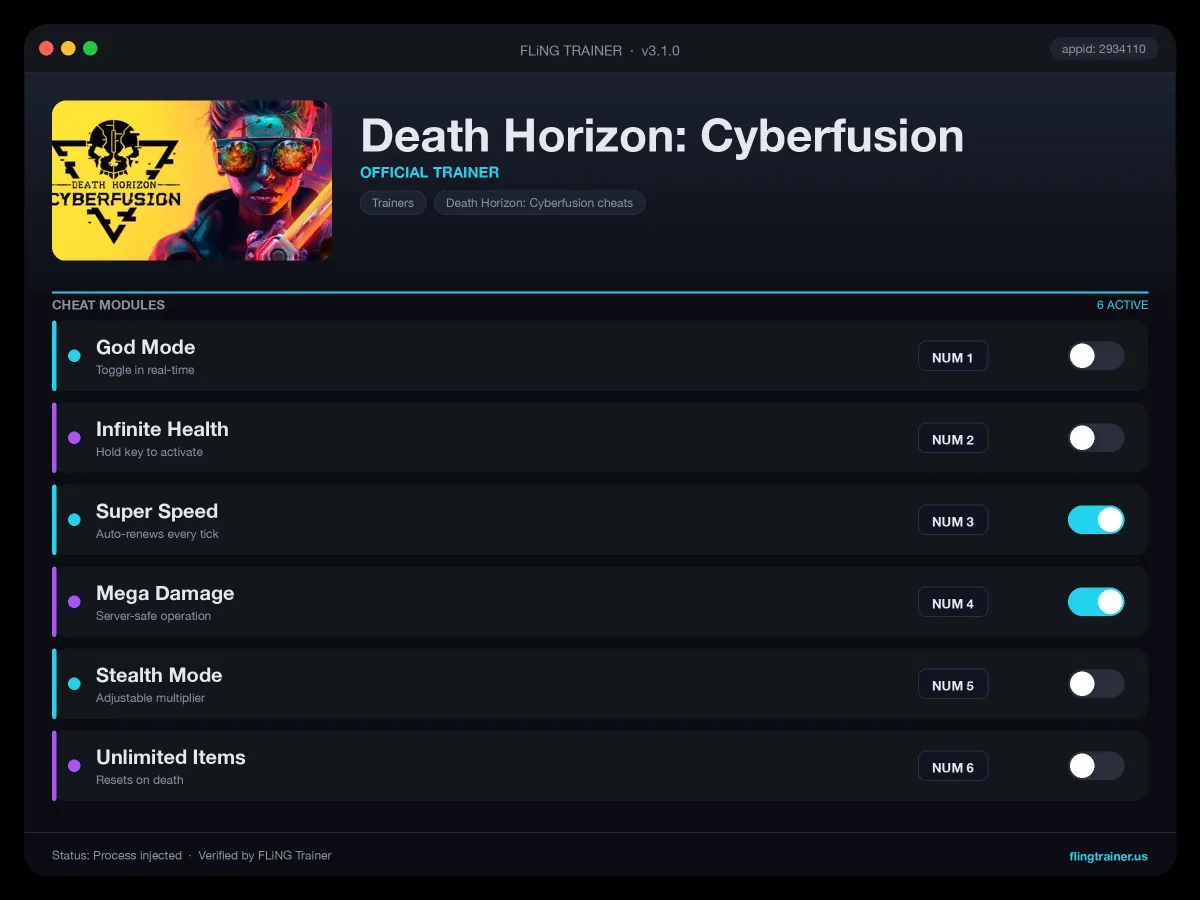Click the cyan dot beside Super Speed
Screen dimensions: 1200x900
pyautogui.click(x=74, y=520)
